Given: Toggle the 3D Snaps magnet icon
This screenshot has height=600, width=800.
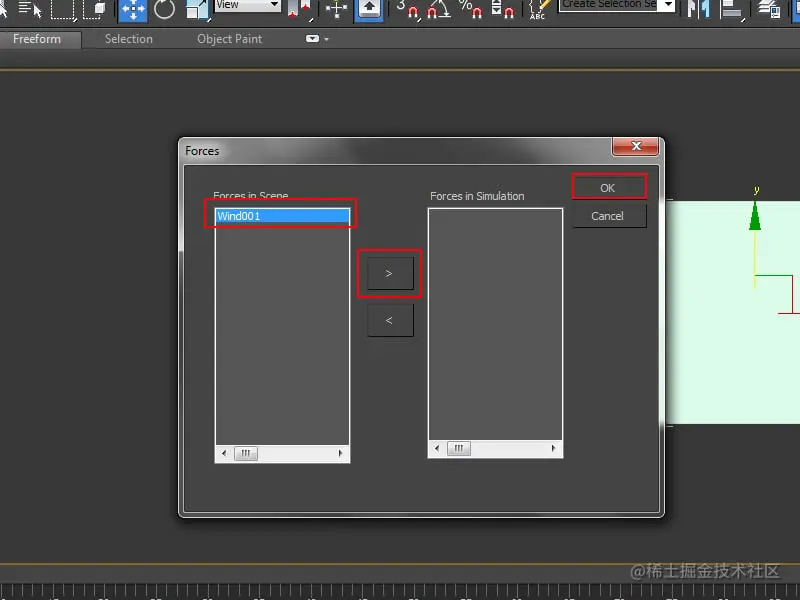Looking at the screenshot, I should pos(408,9).
